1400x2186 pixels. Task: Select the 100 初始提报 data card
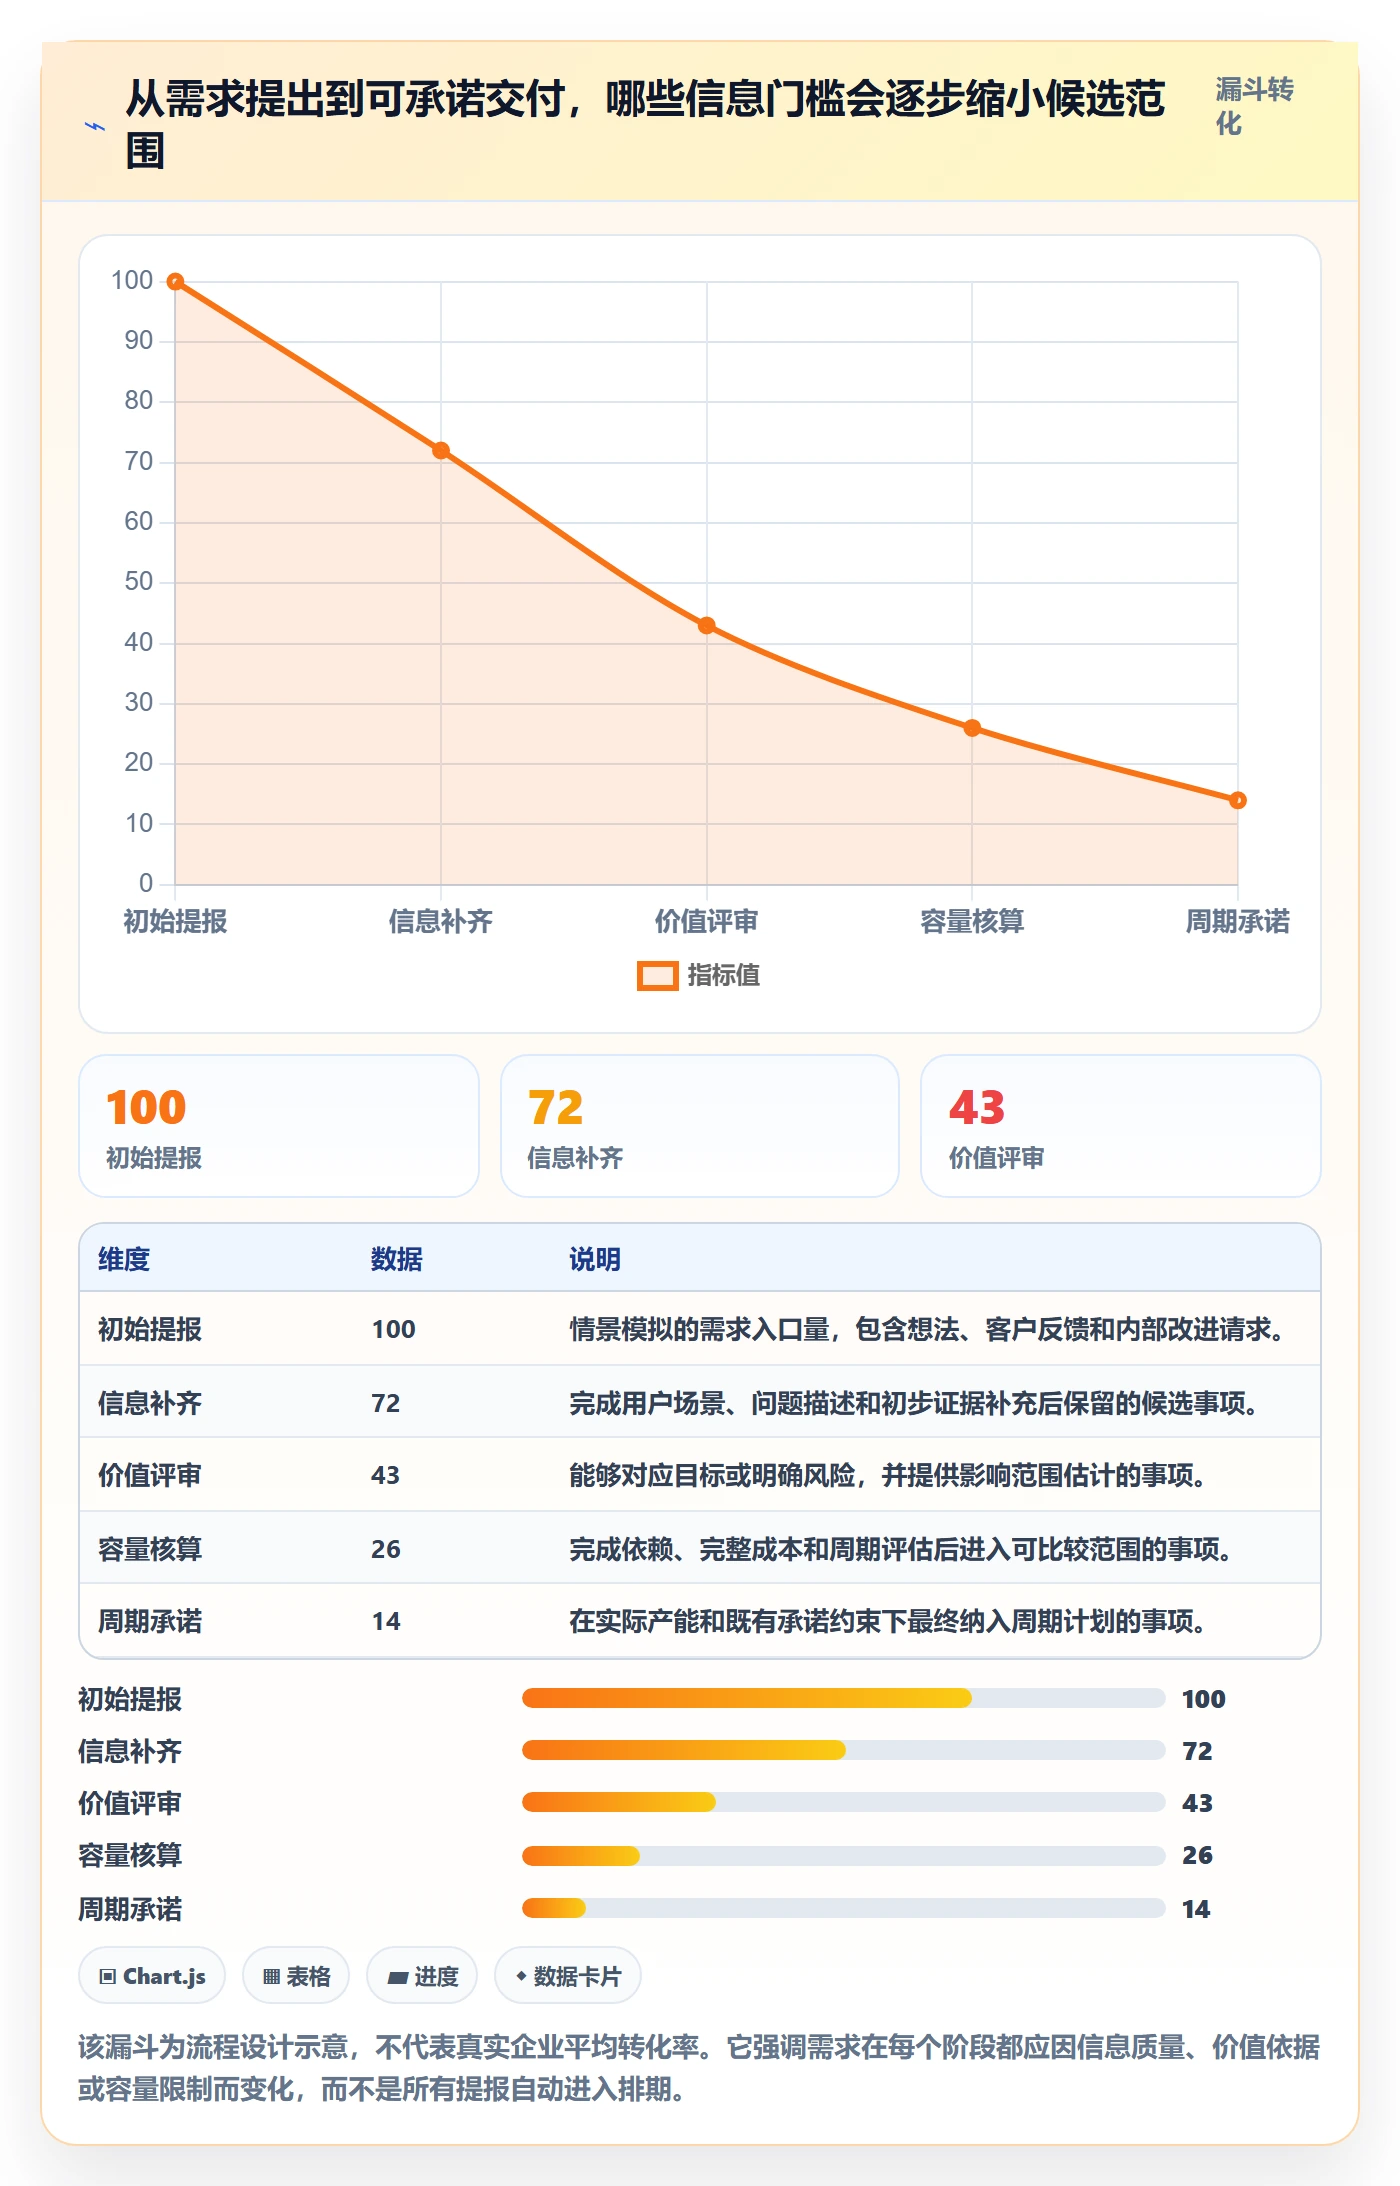click(279, 1126)
